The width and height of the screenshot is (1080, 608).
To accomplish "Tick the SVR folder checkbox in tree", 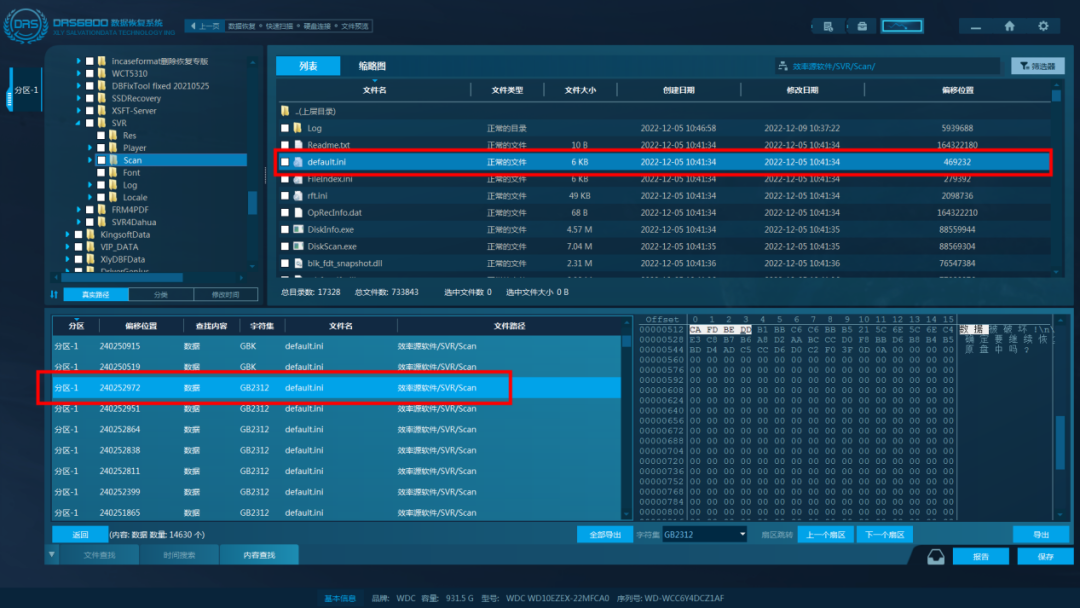I will tap(90, 123).
